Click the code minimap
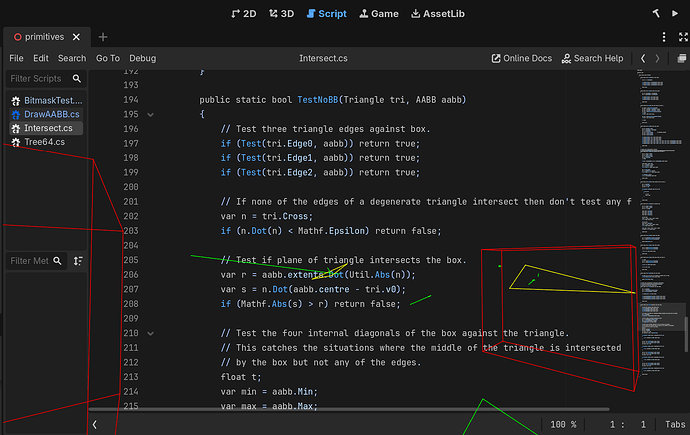 (x=662, y=224)
